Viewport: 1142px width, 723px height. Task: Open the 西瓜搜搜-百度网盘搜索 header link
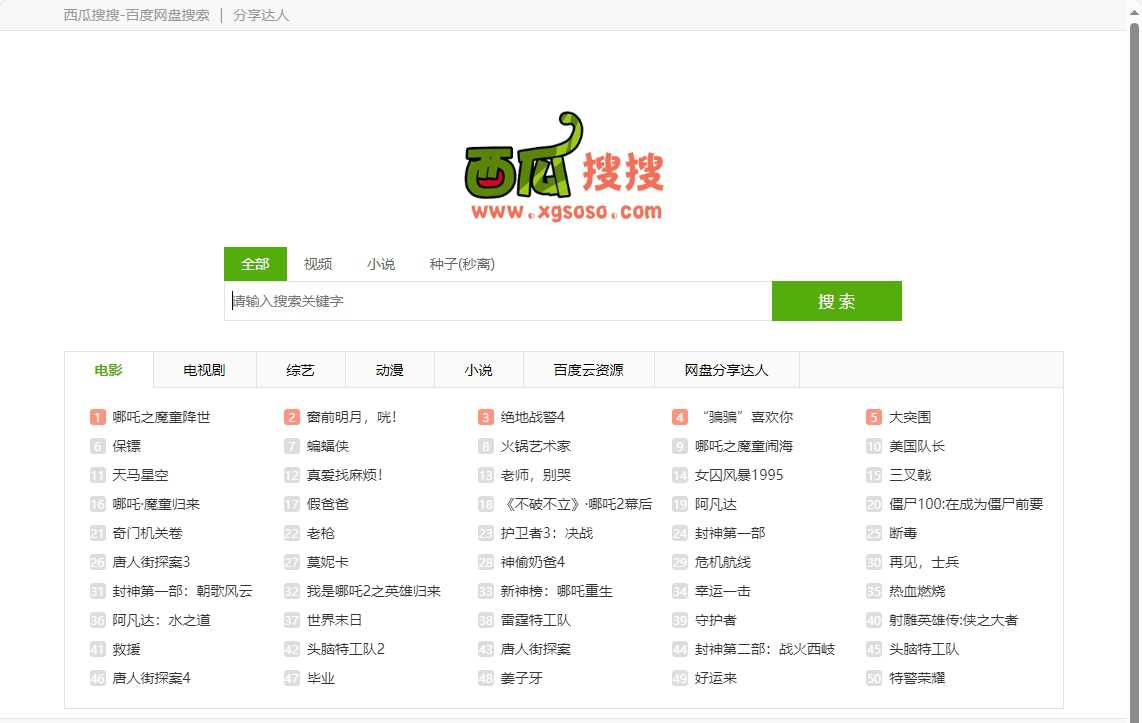tap(136, 15)
